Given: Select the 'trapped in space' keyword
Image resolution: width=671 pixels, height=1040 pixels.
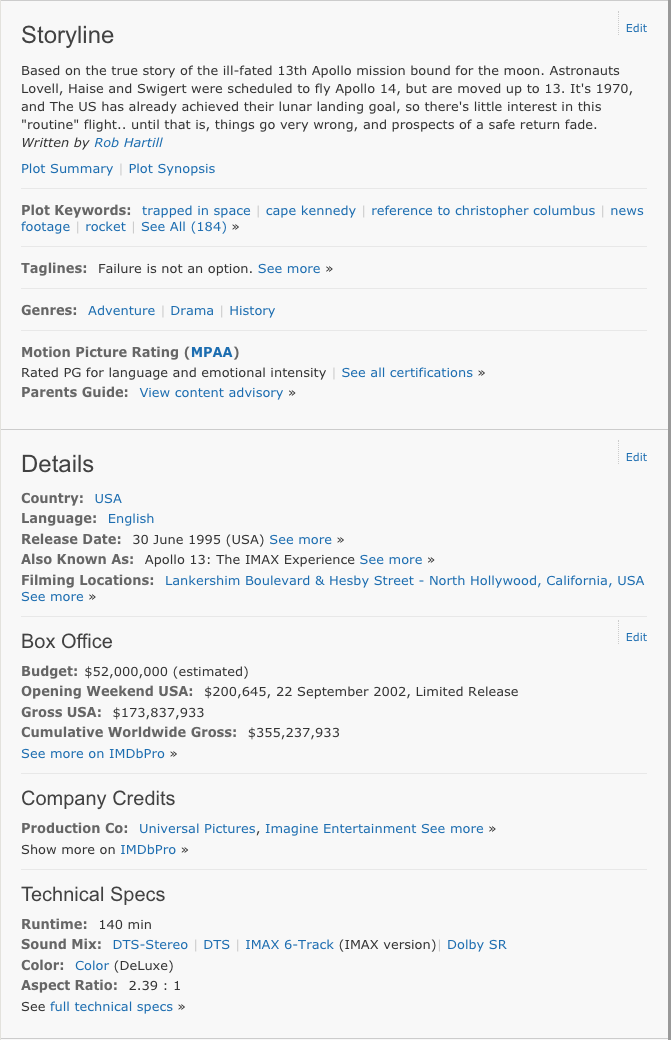Looking at the screenshot, I should click(196, 211).
